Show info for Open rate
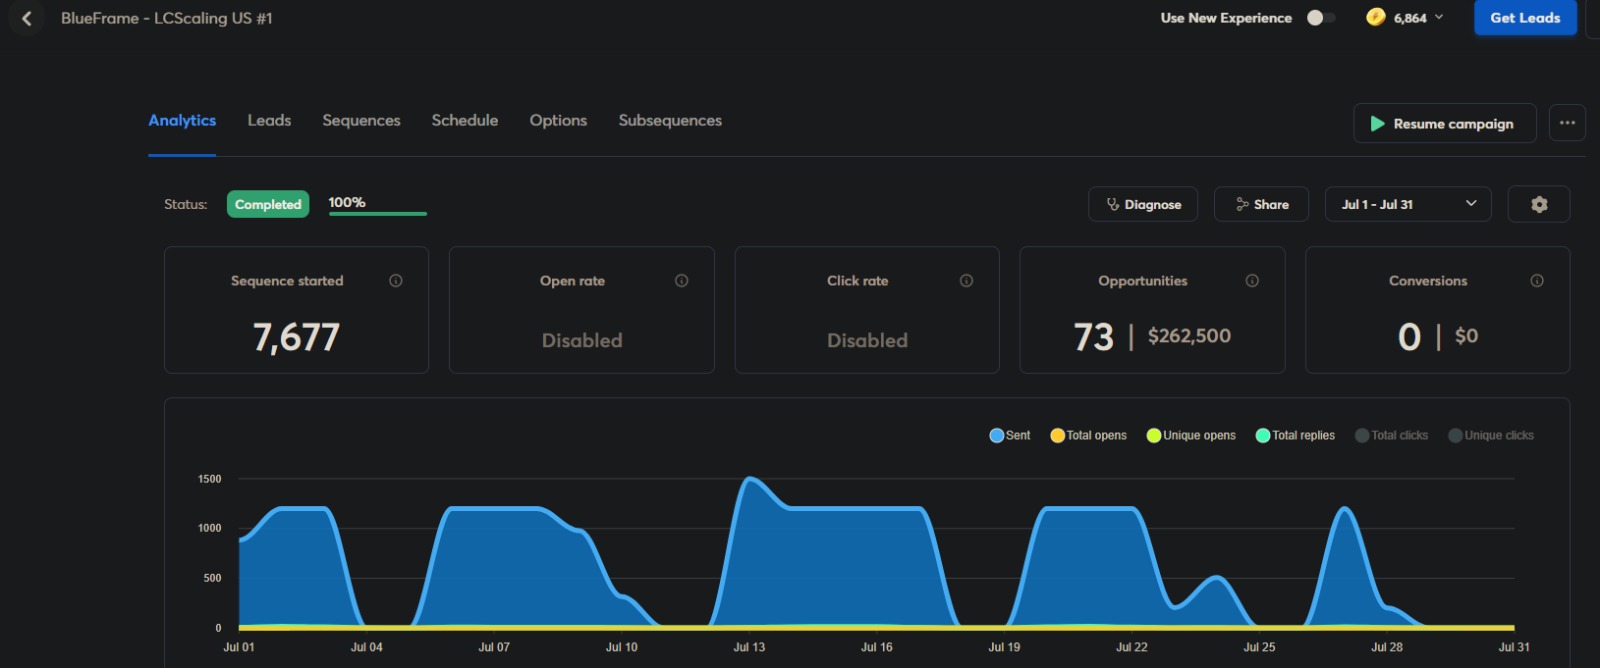Screen dimensions: 1600x668 tap(682, 281)
